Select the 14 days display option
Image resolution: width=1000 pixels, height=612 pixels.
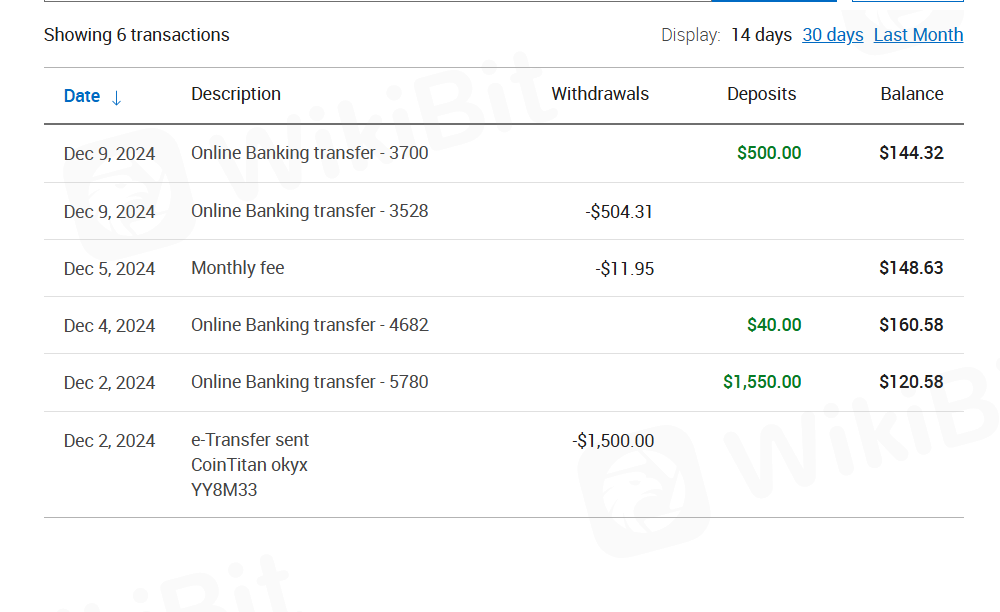[761, 35]
